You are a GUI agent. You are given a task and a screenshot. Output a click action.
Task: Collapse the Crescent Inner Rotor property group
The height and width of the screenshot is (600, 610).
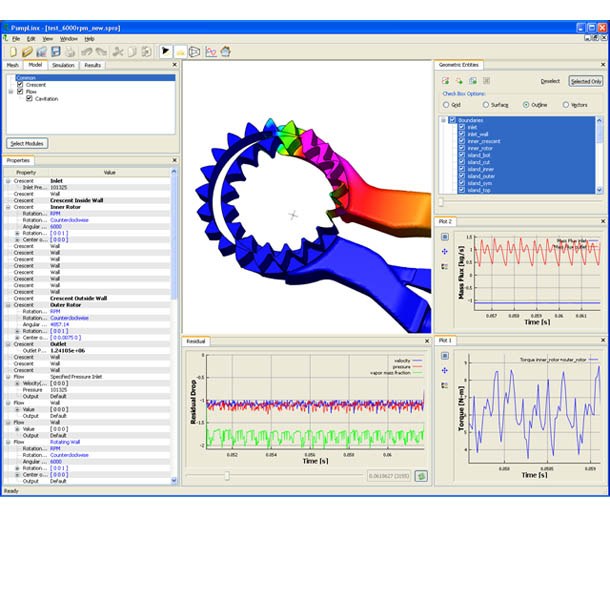tap(8, 207)
